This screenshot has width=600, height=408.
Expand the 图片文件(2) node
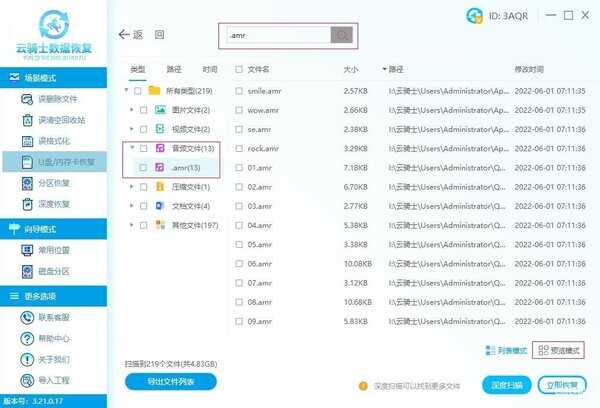131,110
